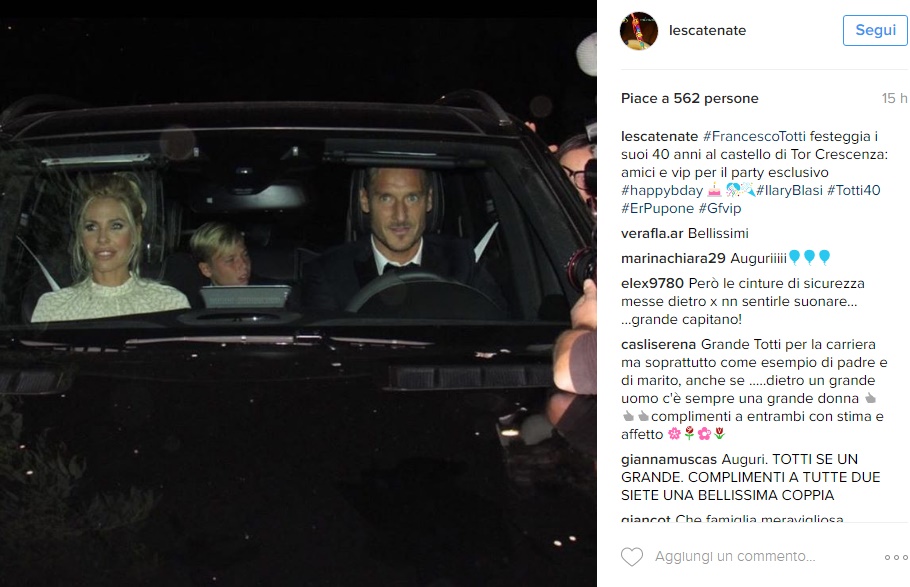Add a comment in Aggiungi un commento field

(x=735, y=556)
